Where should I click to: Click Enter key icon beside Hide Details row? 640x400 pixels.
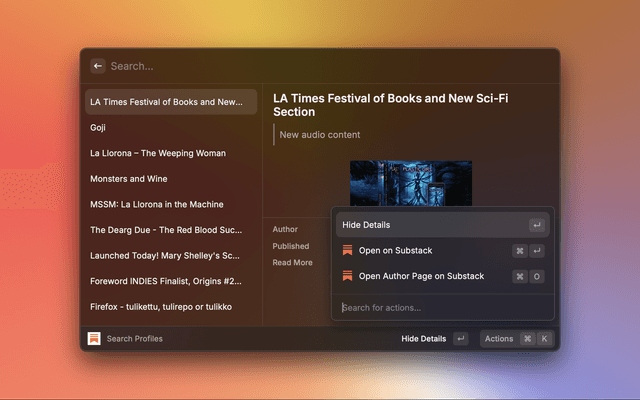pyautogui.click(x=537, y=225)
